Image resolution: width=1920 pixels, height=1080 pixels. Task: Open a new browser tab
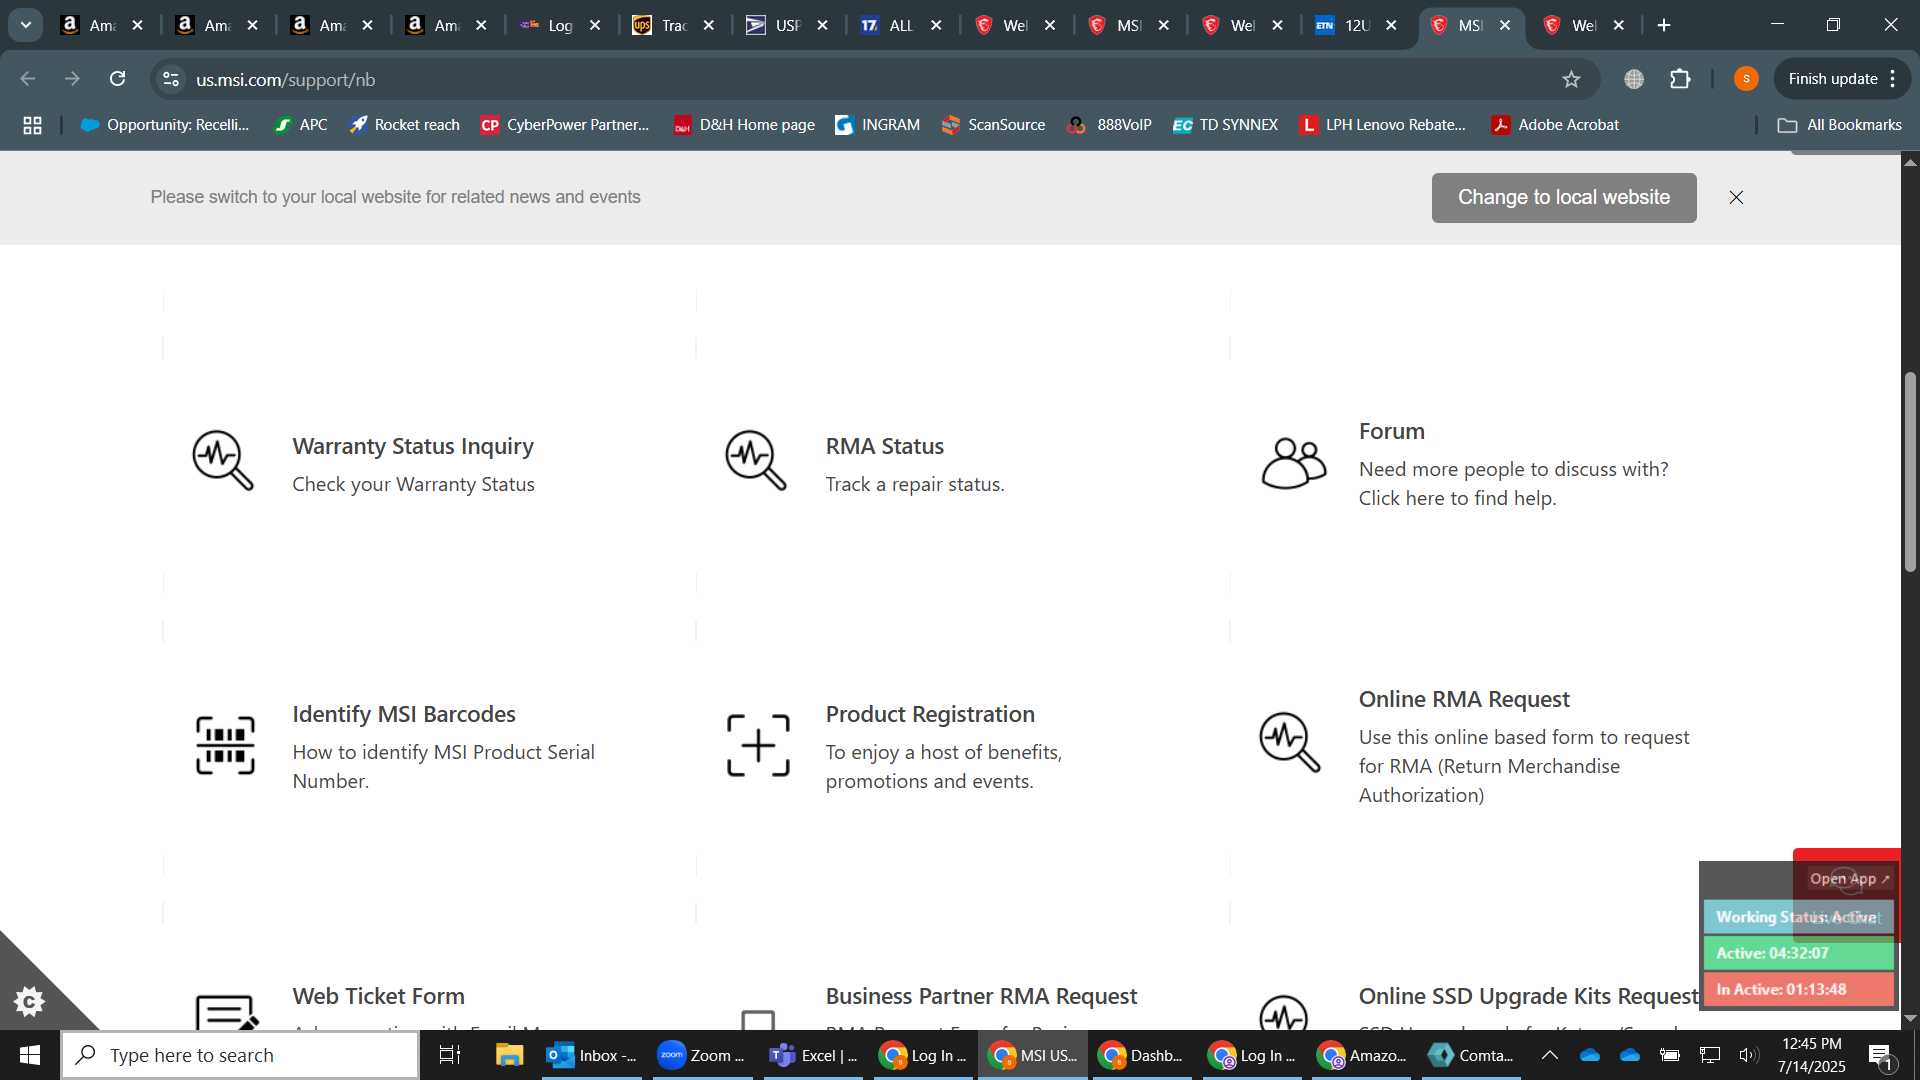tap(1664, 25)
